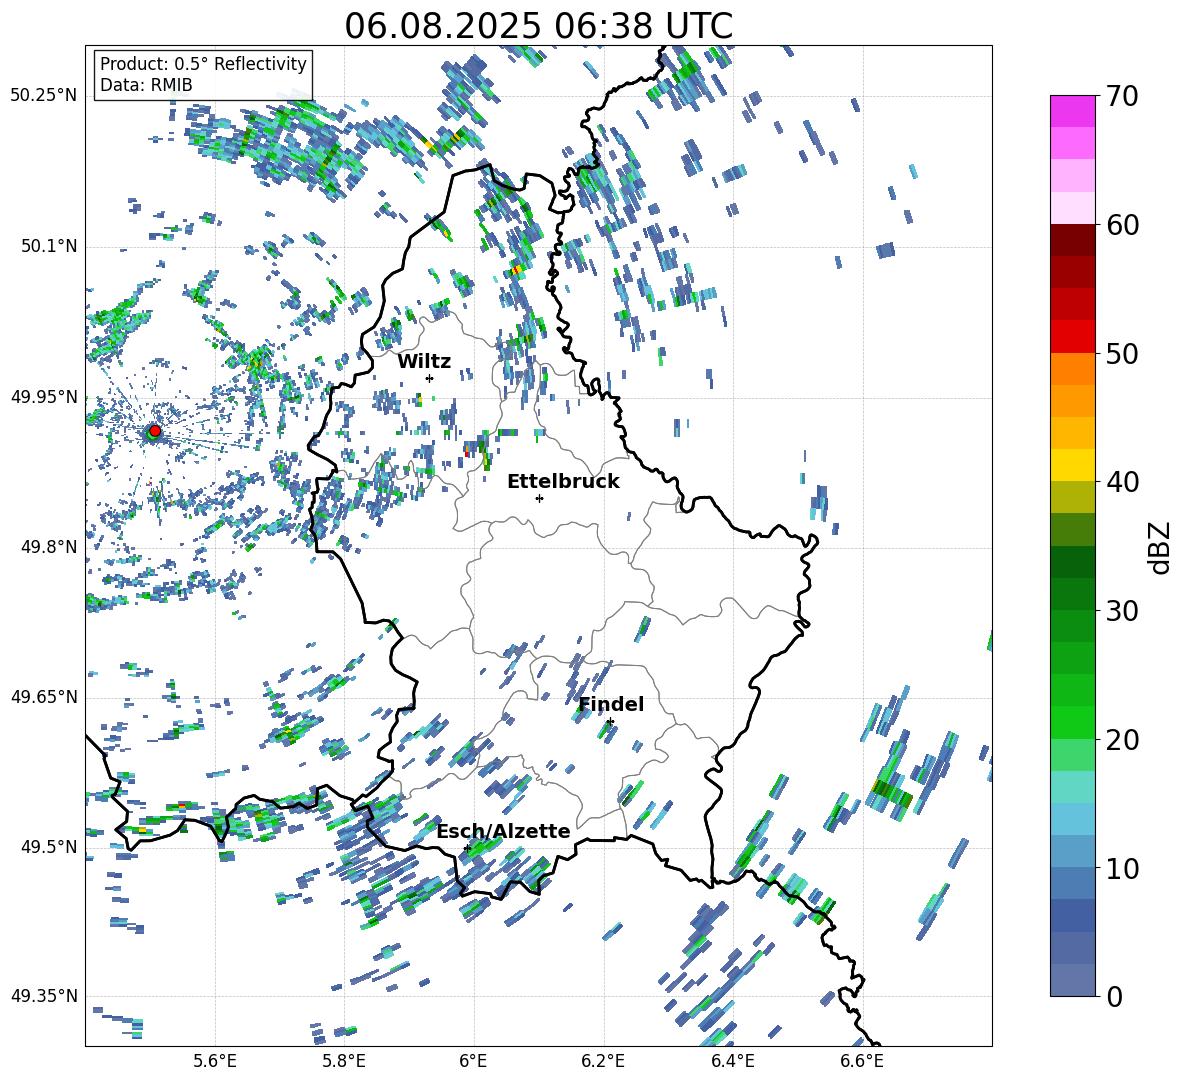Click the 5.6°E longitude label
Viewport: 1184px width, 1081px height.
[x=215, y=1062]
